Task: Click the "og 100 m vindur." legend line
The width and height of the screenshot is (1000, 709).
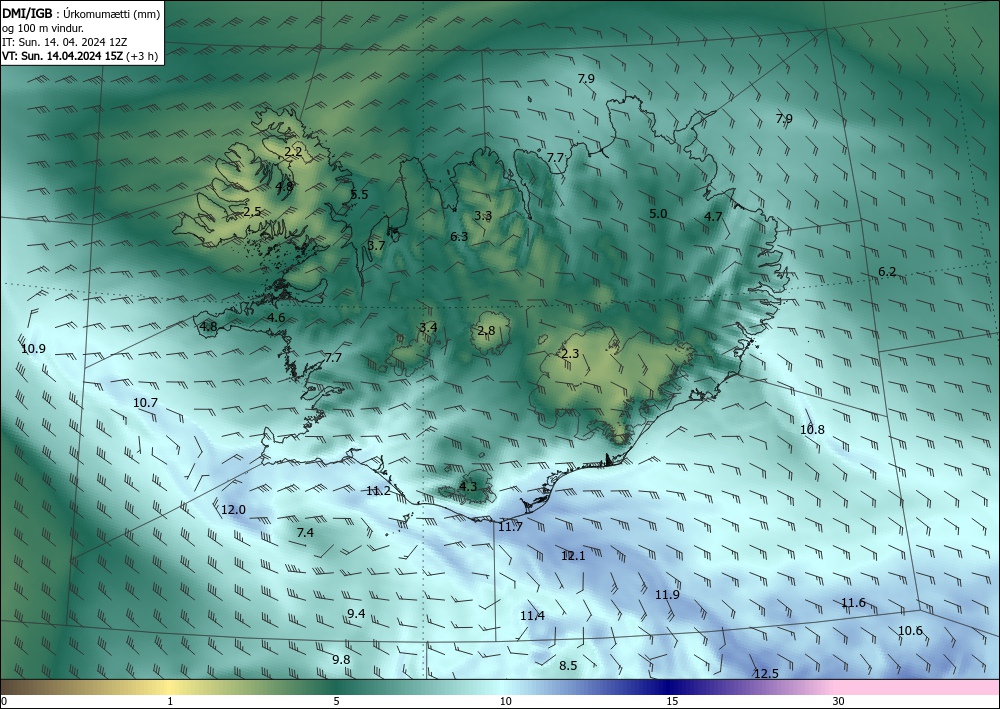Action: pyautogui.click(x=43, y=28)
